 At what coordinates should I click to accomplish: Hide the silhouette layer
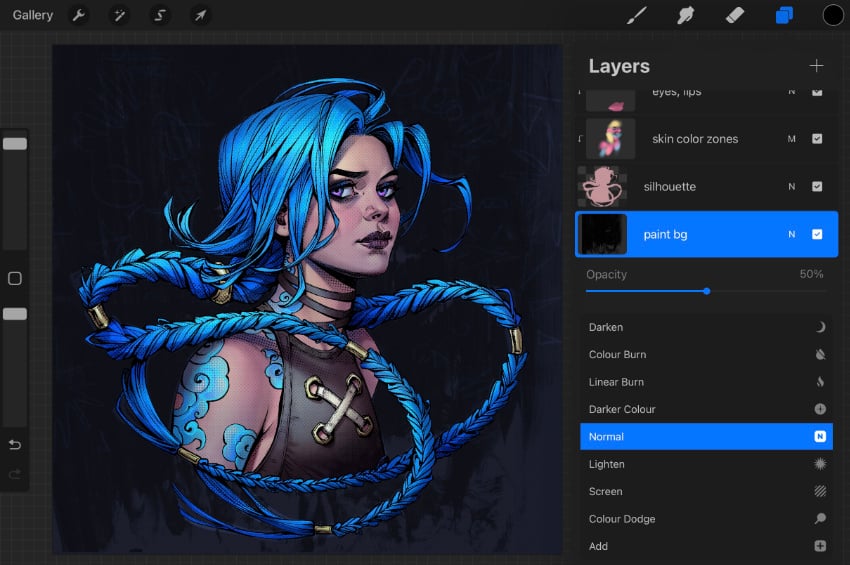point(817,187)
